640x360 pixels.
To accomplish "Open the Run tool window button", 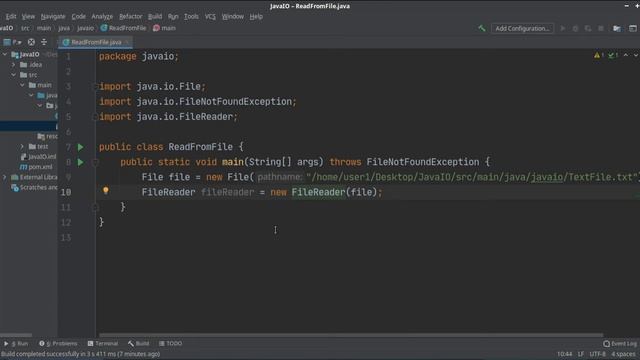I will pos(16,344).
